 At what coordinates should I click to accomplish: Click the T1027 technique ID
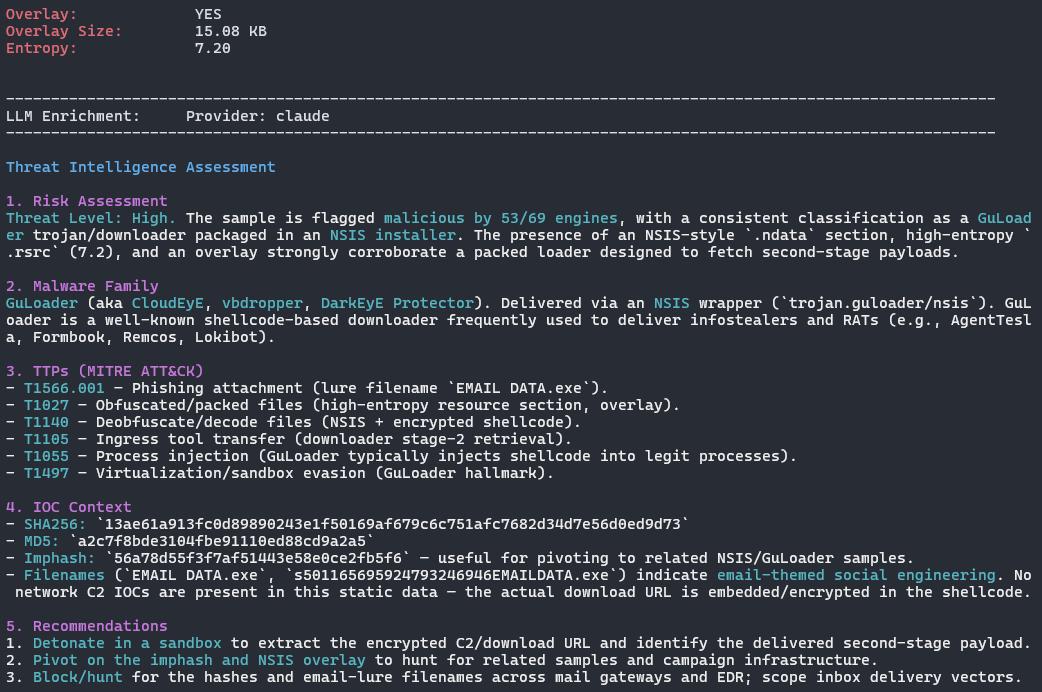(x=46, y=405)
